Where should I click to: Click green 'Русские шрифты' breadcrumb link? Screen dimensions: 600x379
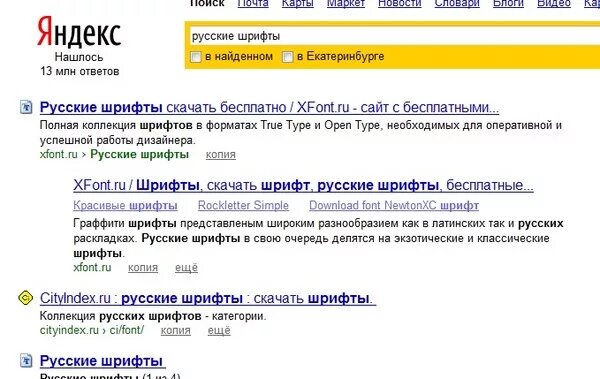[x=140, y=154]
